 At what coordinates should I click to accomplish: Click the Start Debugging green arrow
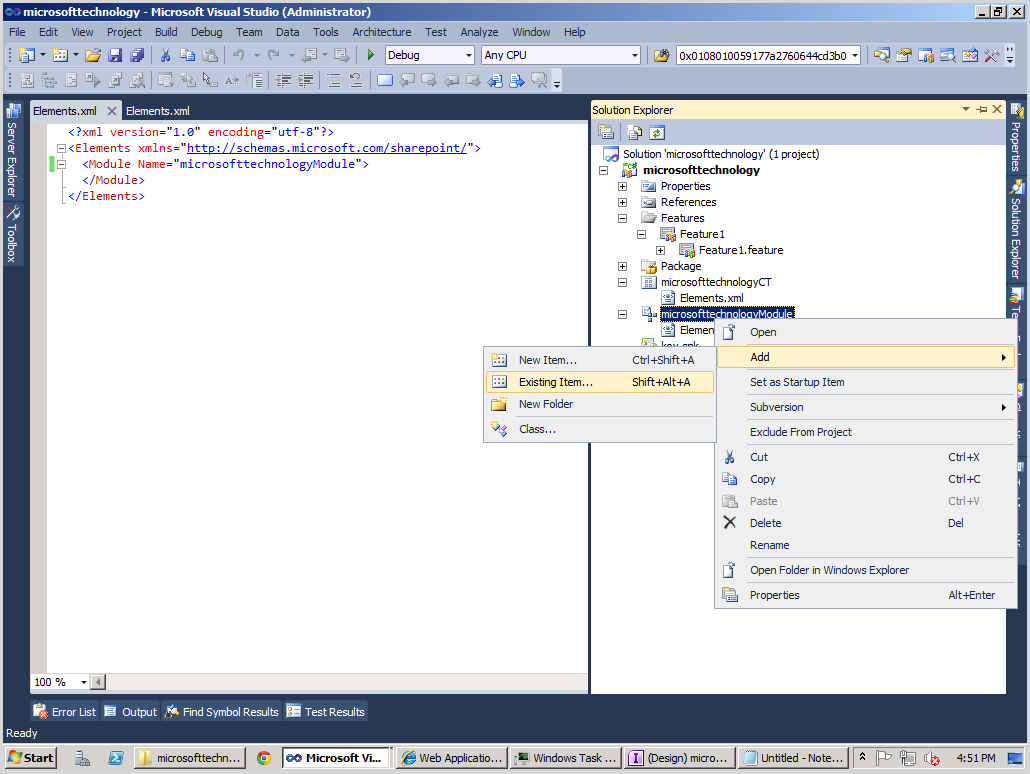click(370, 57)
